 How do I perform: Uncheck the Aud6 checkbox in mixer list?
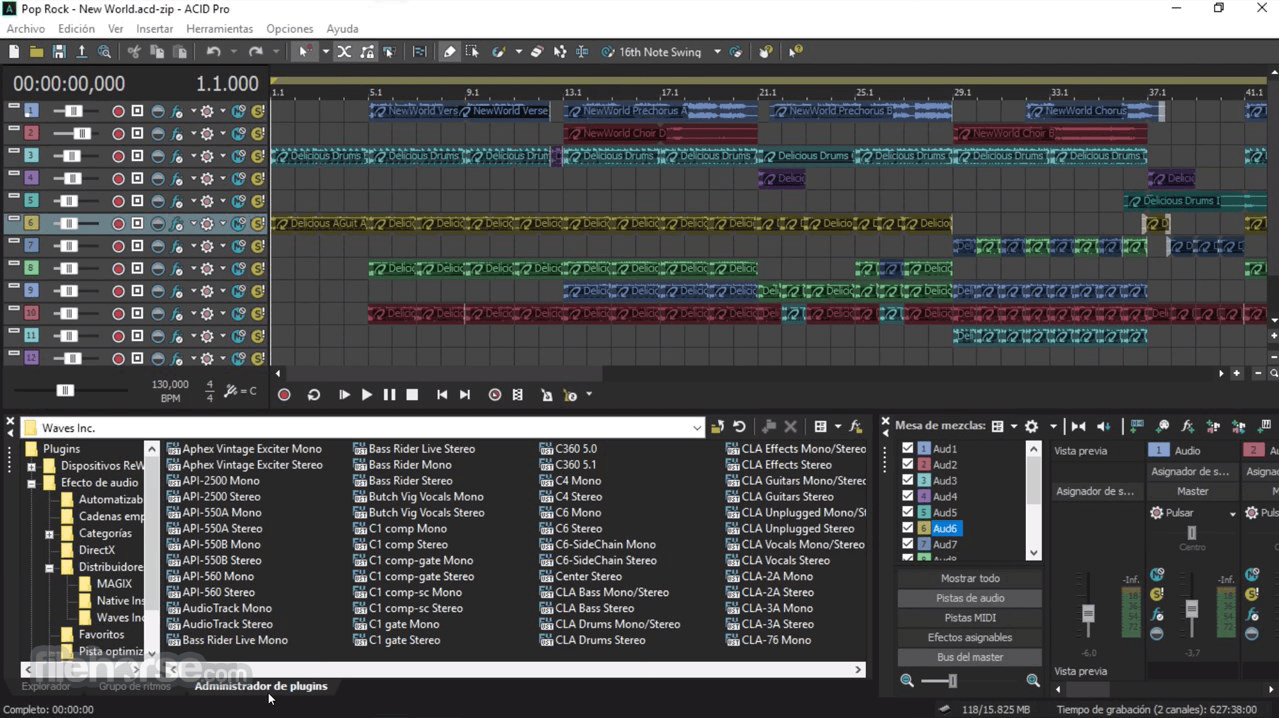908,529
